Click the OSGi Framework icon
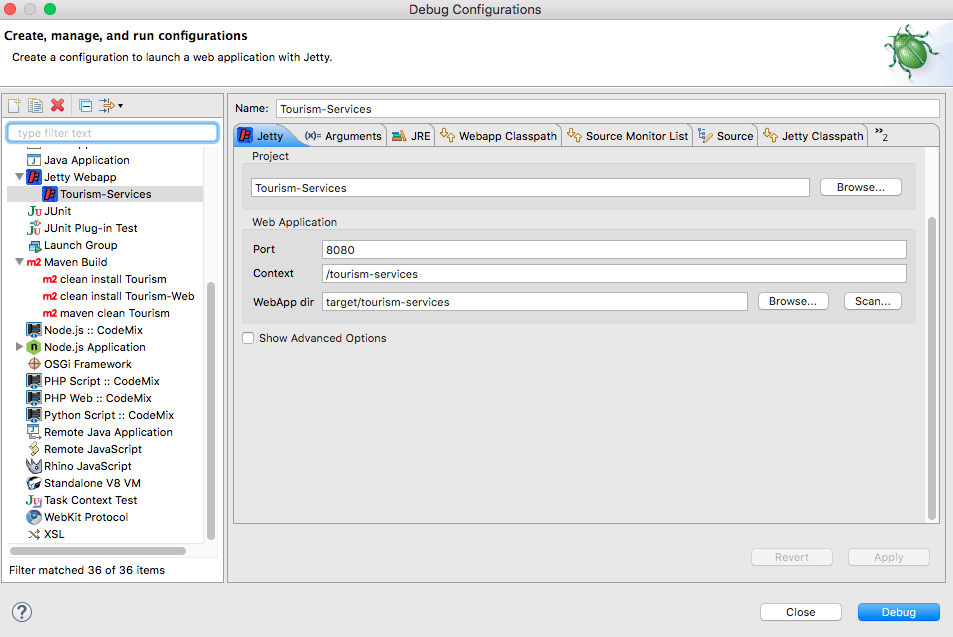Viewport: 953px width, 637px height. 34,364
